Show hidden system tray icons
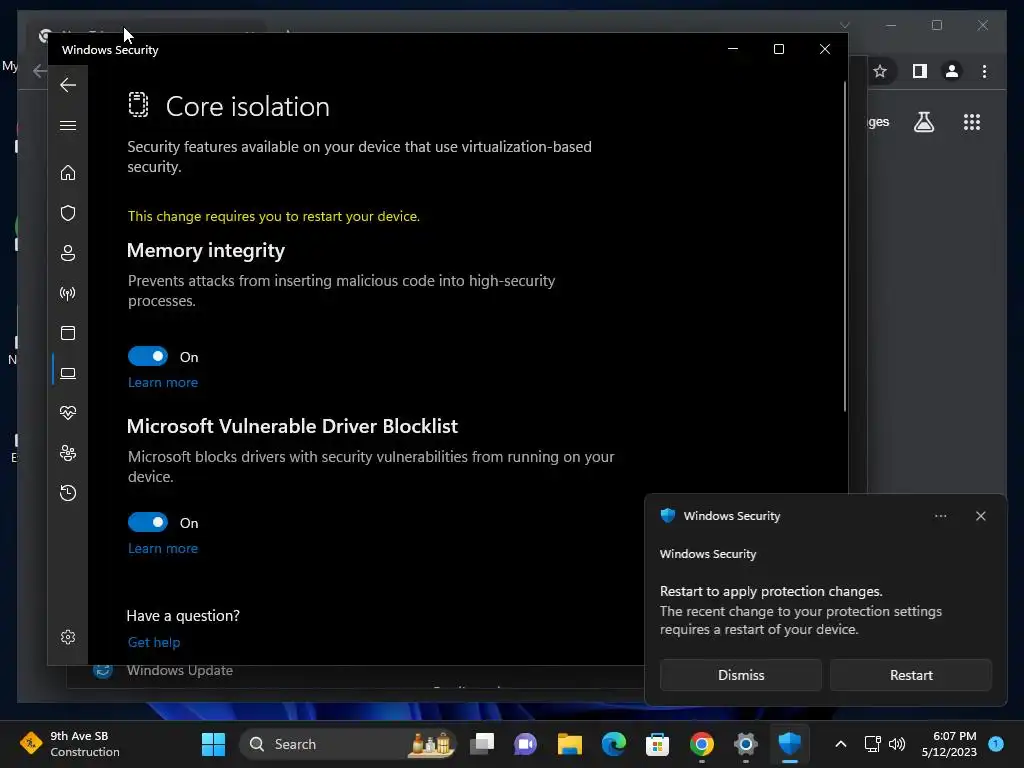Screen dimensions: 1024x768 (840, 744)
